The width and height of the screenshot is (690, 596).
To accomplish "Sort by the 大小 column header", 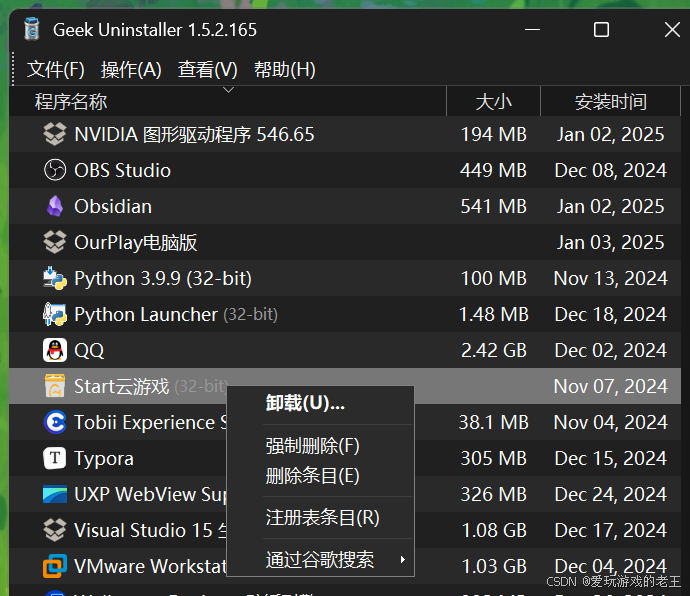I will 494,102.
